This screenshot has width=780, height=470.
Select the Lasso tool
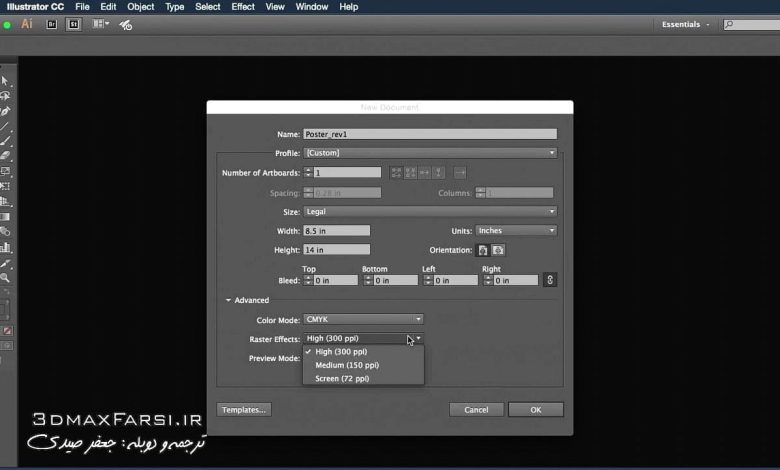coord(5,96)
